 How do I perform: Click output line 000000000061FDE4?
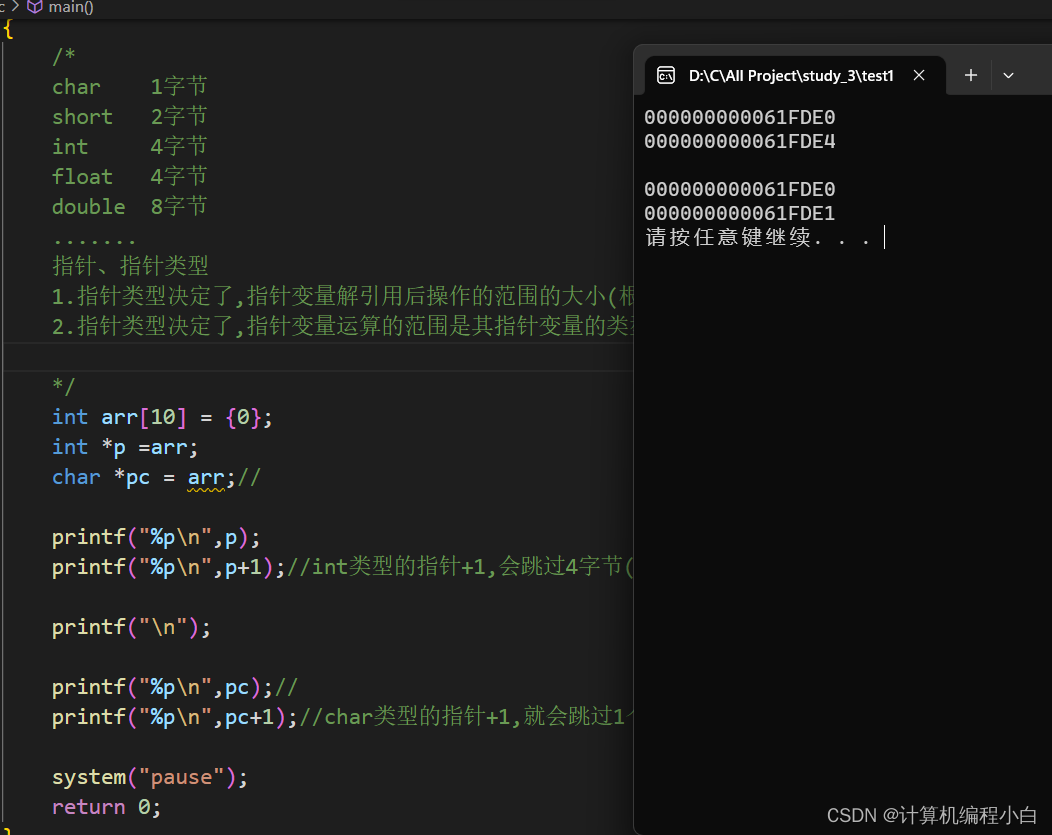pos(739,142)
